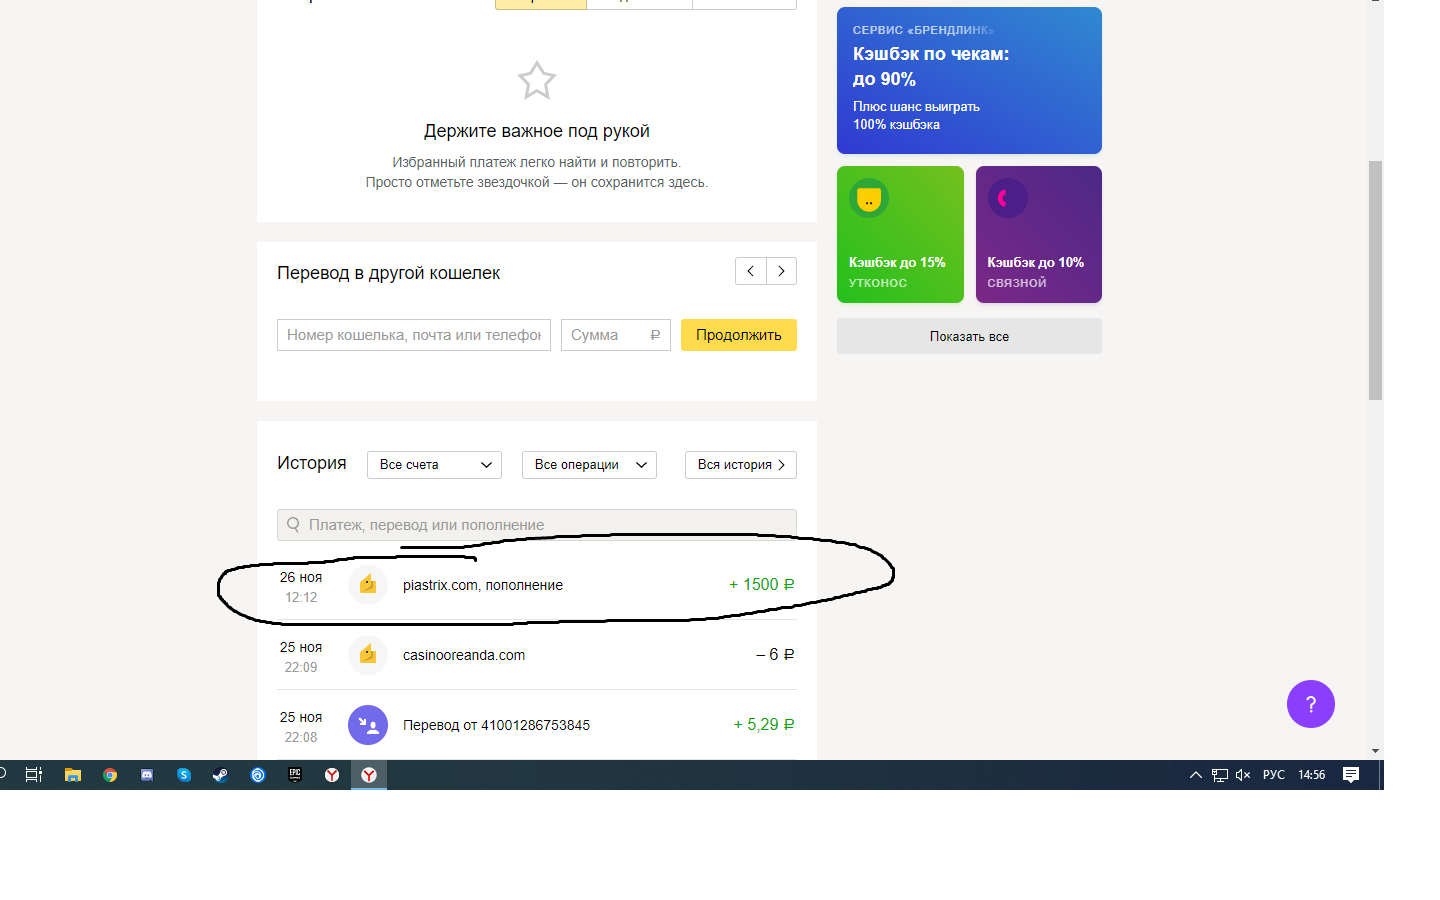Click the purple incoming transfer icon
1440x900 pixels.
[368, 725]
